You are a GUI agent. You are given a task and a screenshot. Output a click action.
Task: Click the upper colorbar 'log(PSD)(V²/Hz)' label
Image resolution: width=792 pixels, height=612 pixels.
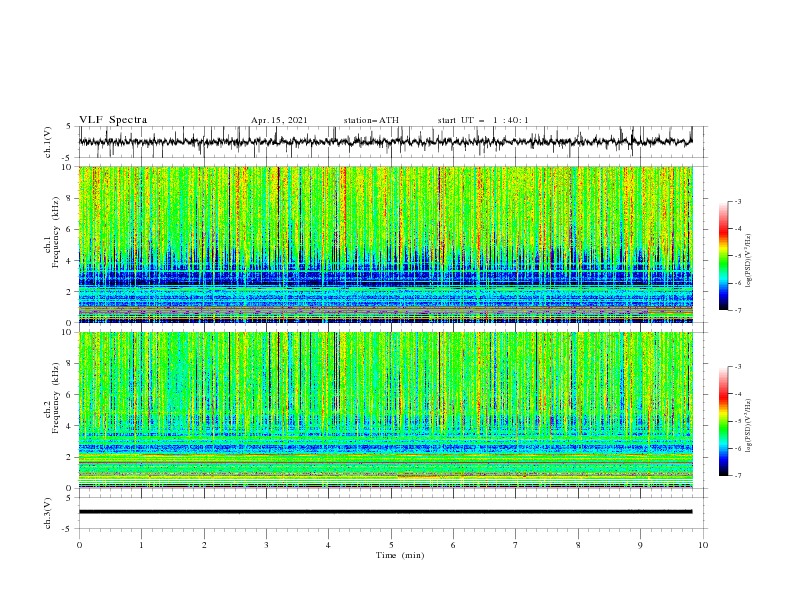tap(748, 261)
